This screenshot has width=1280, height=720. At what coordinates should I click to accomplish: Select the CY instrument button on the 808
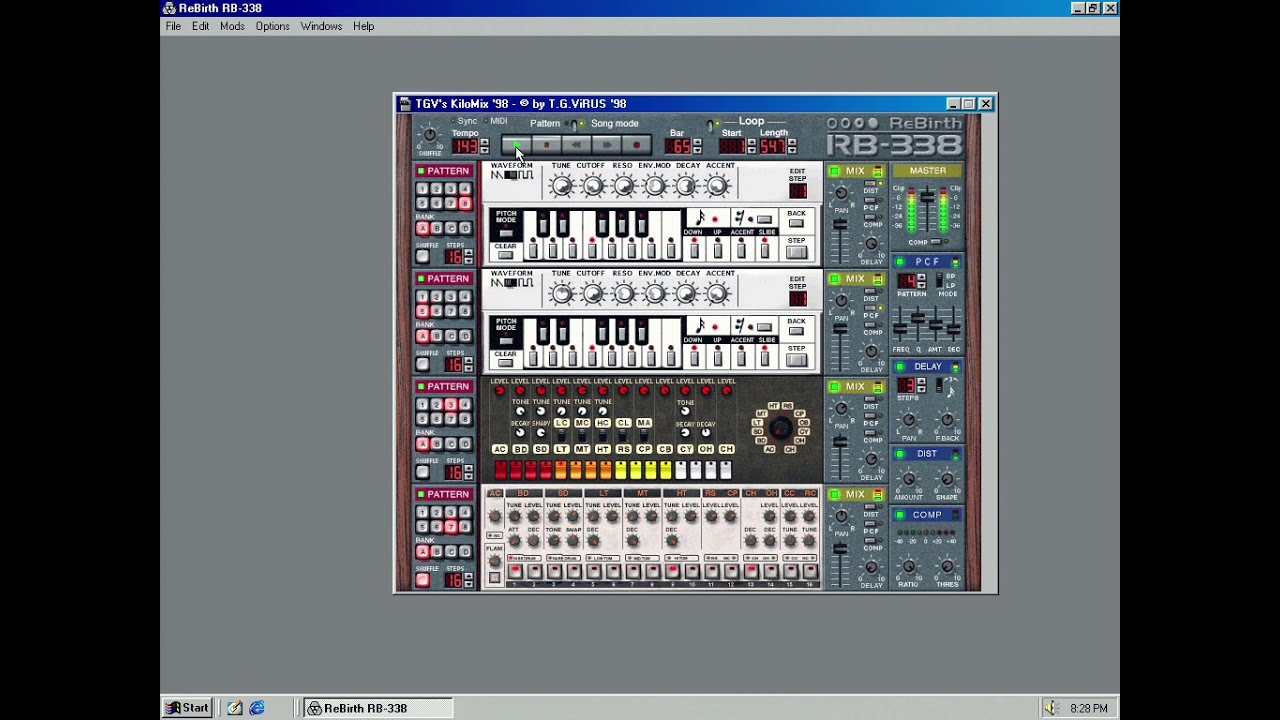pyautogui.click(x=685, y=449)
